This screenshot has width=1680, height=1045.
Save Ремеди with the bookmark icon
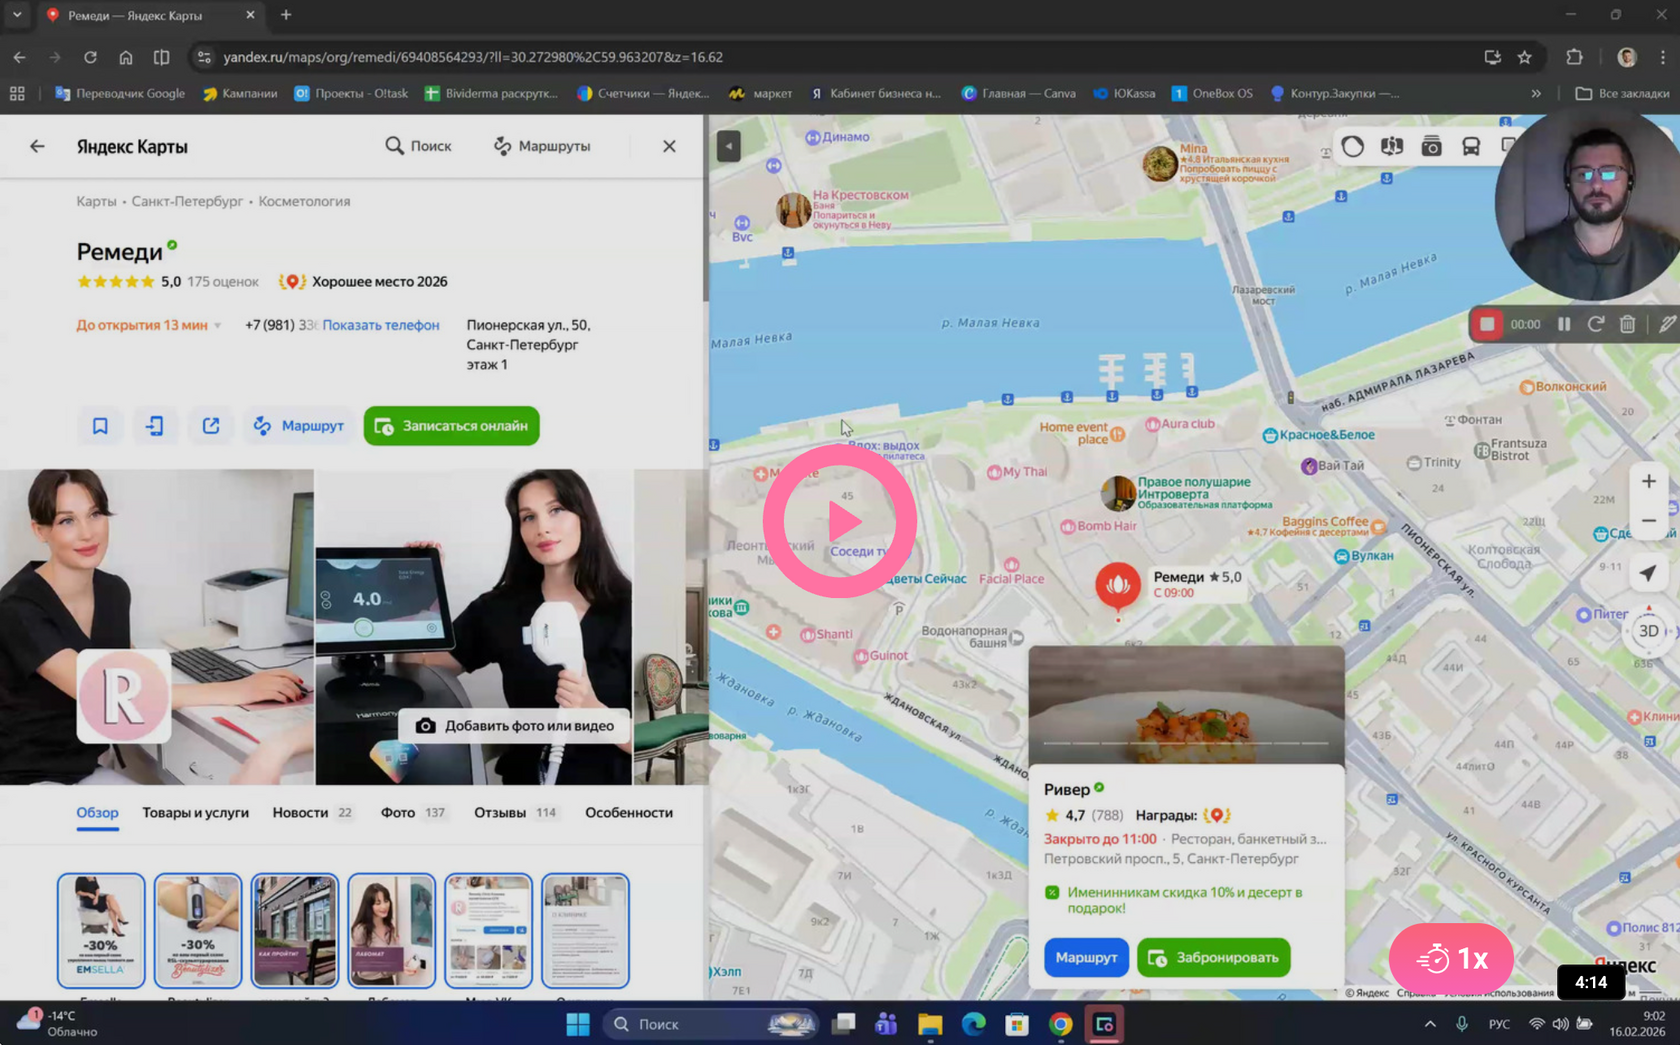[x=100, y=426]
